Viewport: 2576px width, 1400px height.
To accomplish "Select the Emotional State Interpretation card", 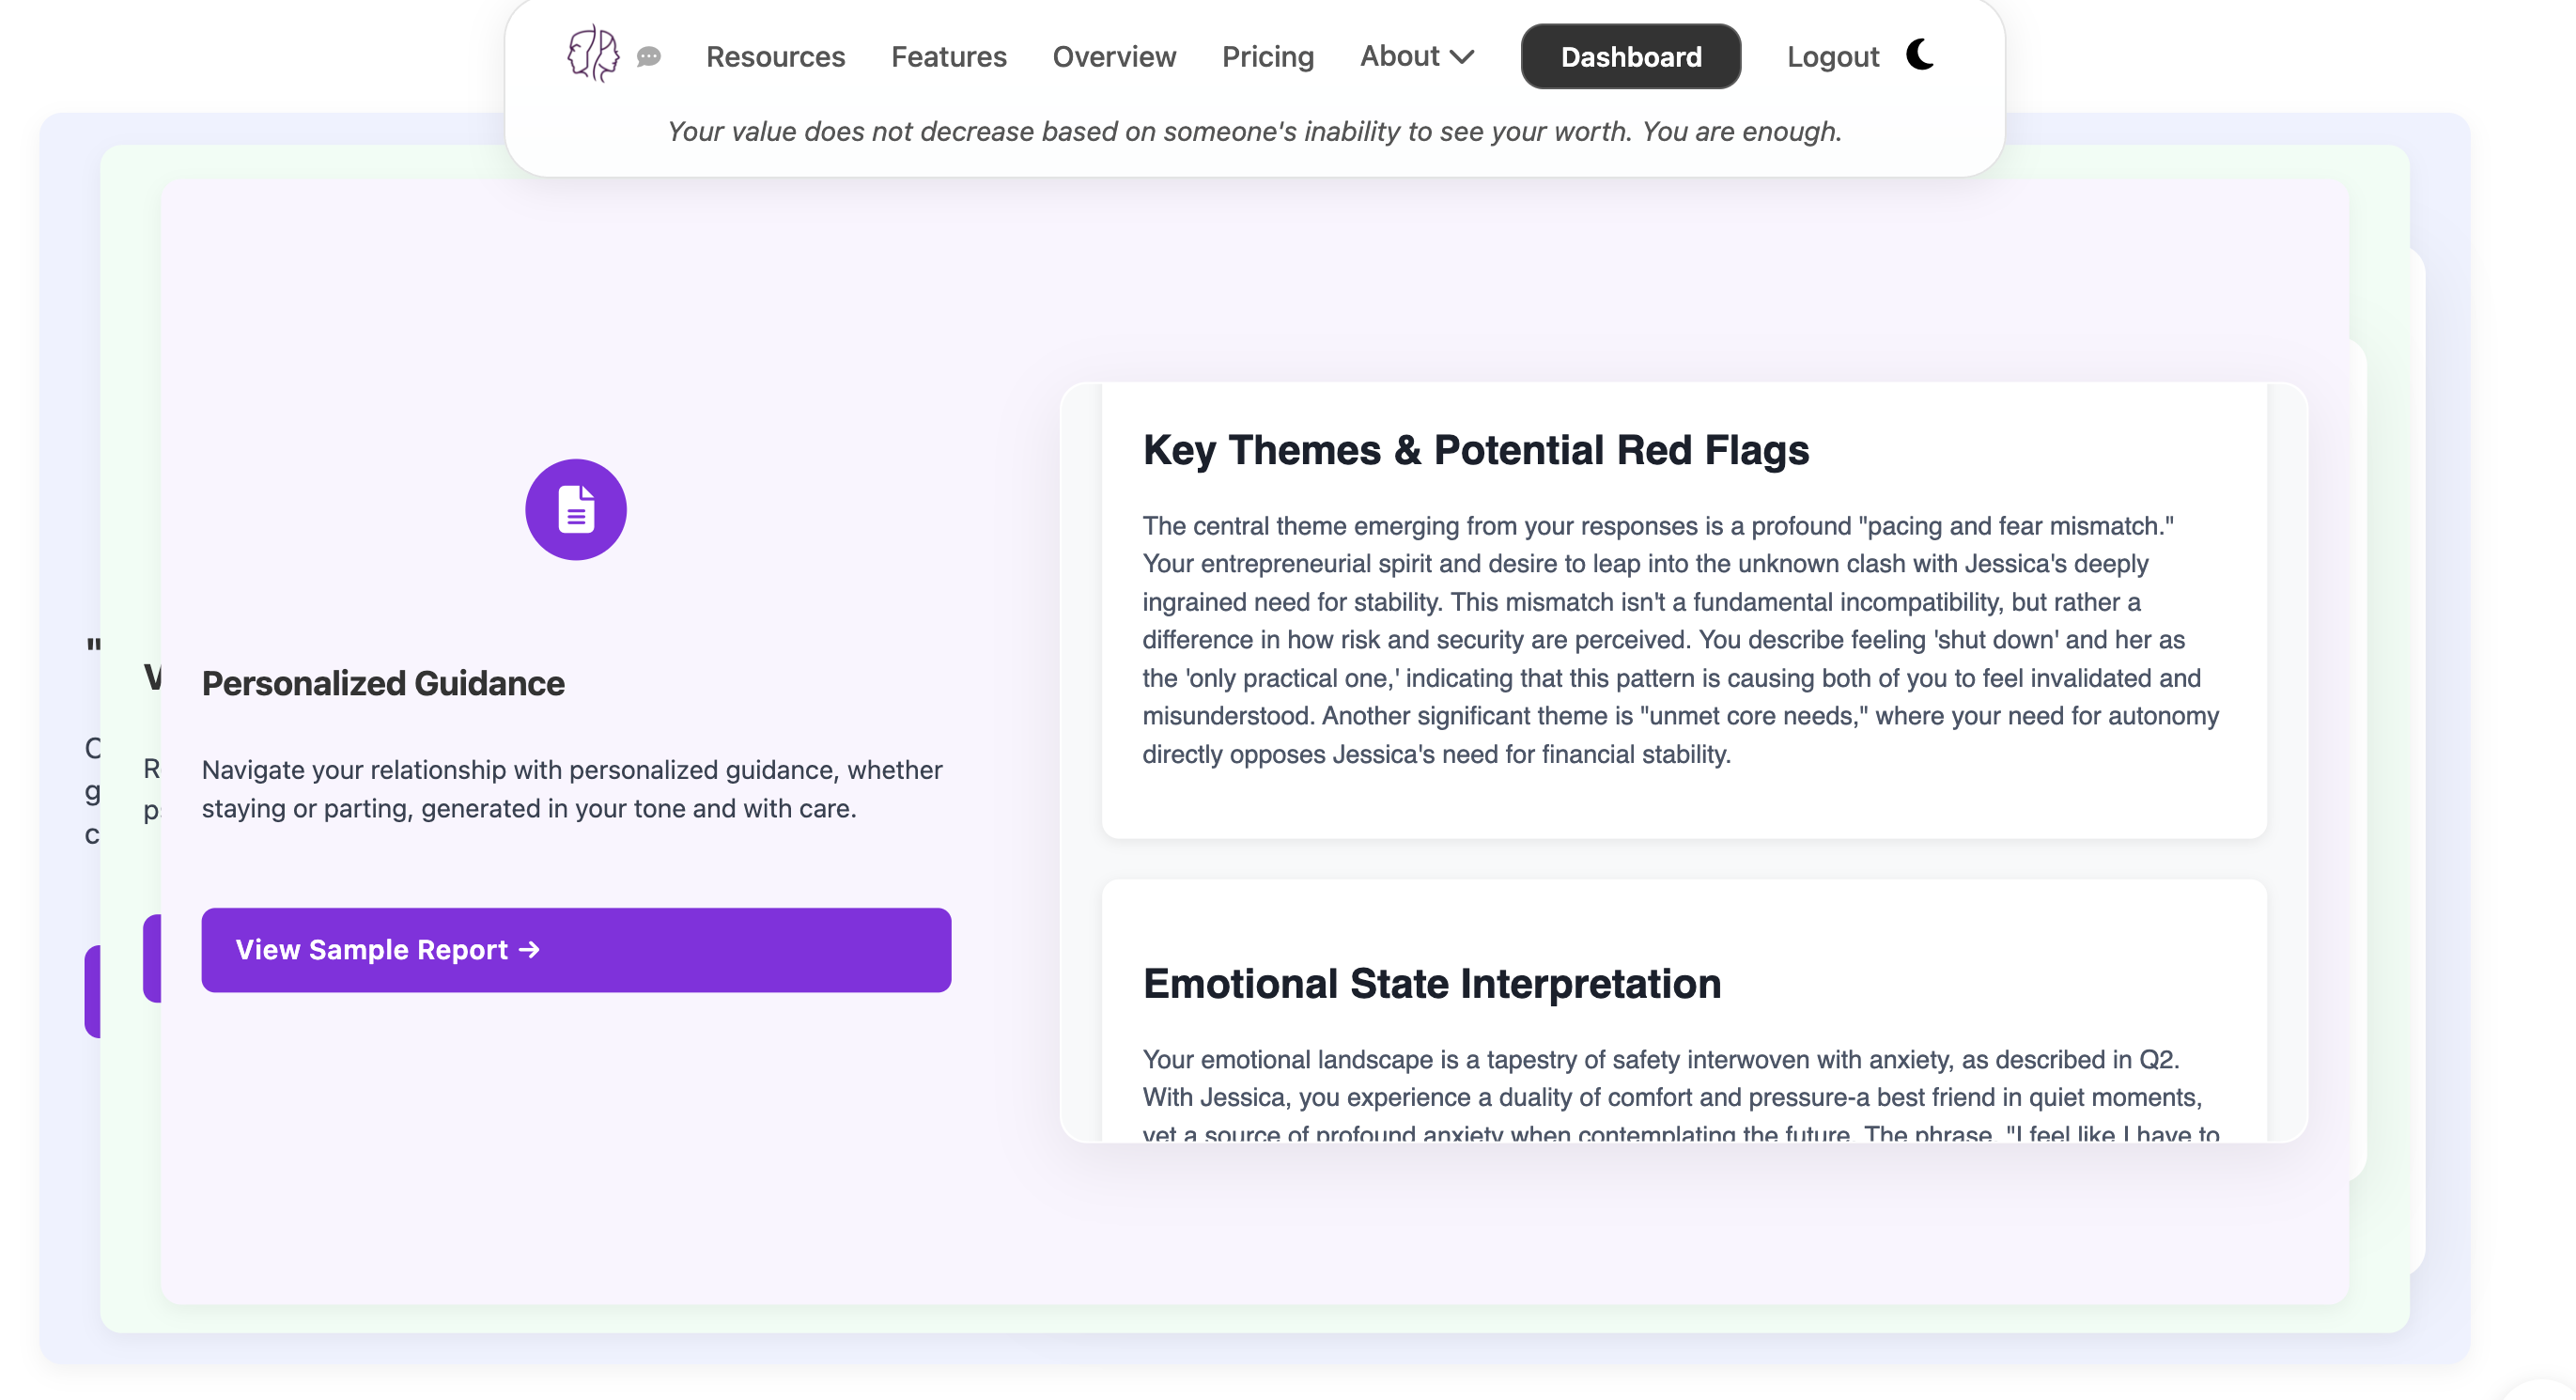I will [x=1683, y=1011].
